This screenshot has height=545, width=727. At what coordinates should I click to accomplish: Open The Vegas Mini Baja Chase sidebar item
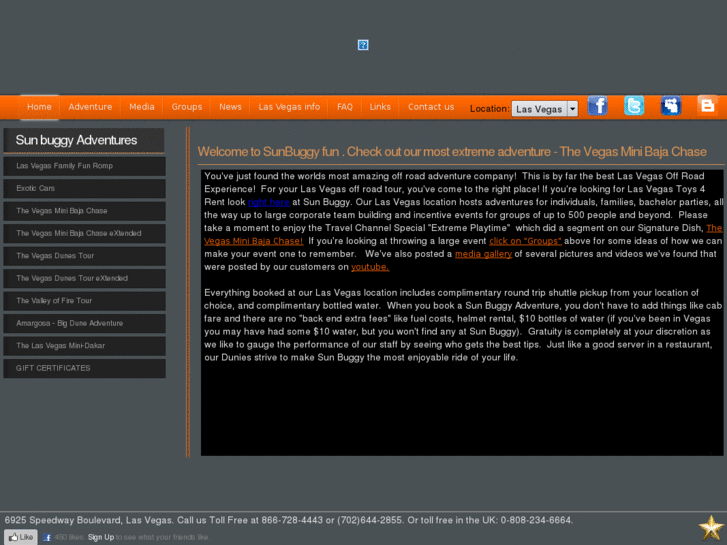(x=84, y=211)
